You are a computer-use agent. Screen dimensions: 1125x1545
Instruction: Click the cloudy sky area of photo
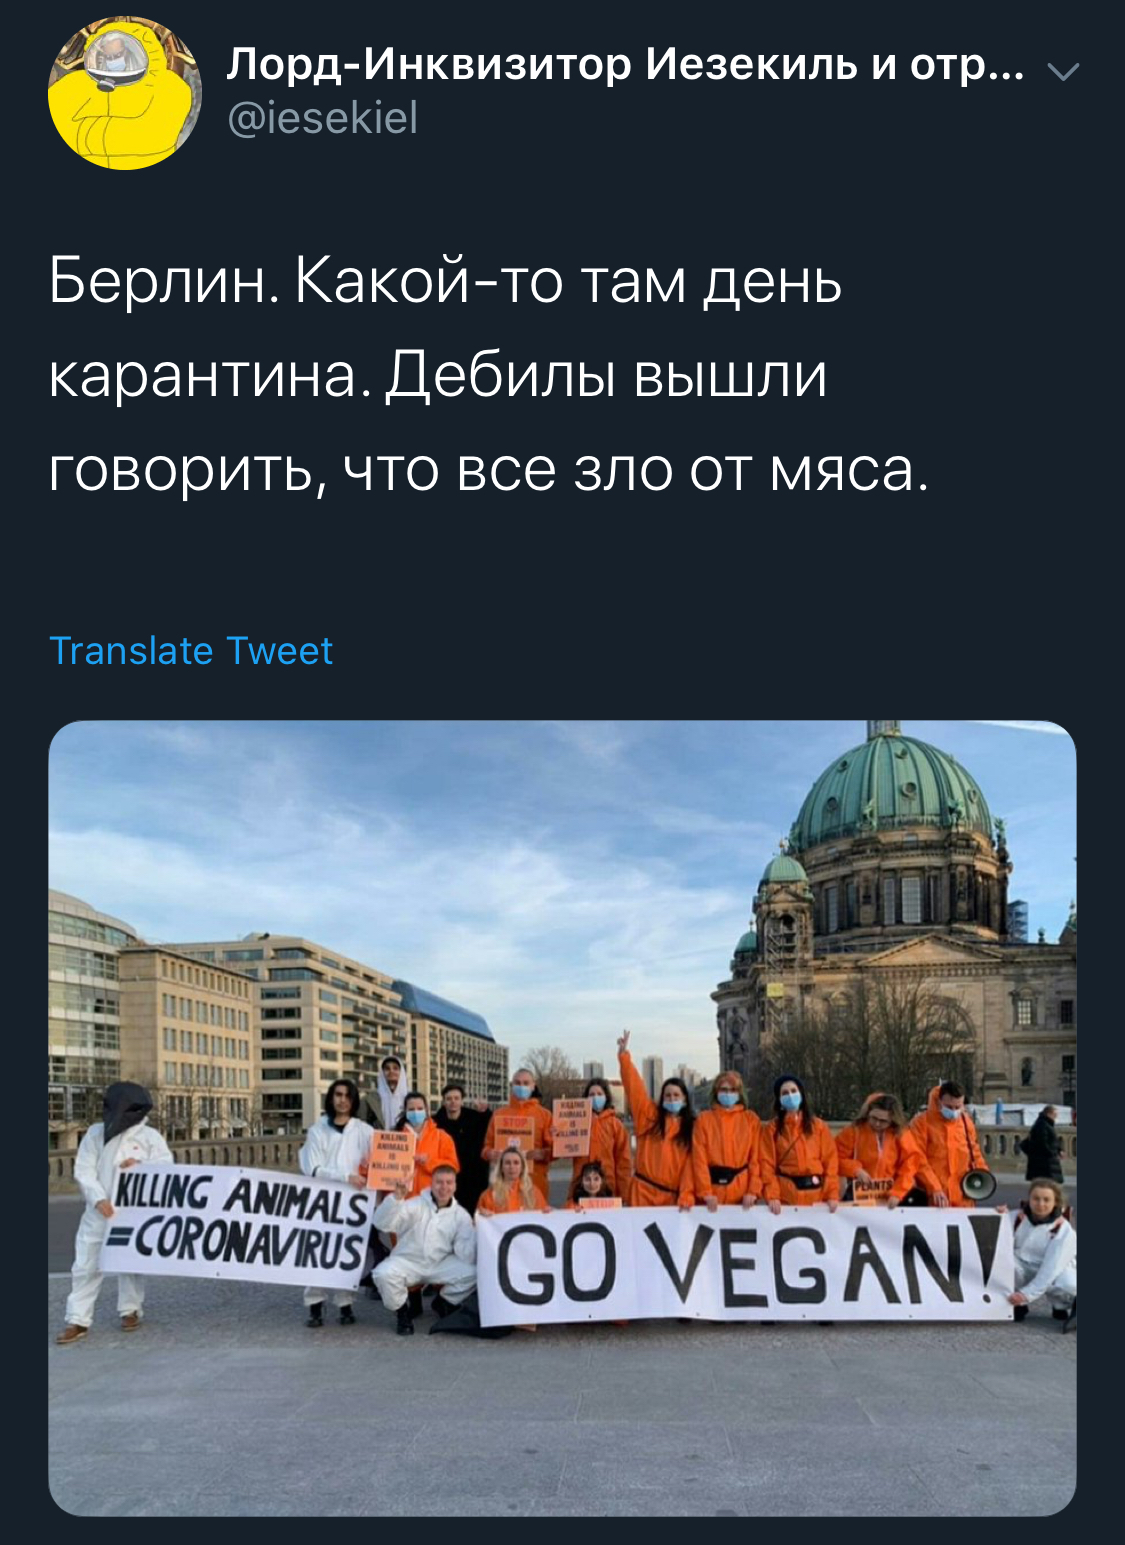click(450, 850)
